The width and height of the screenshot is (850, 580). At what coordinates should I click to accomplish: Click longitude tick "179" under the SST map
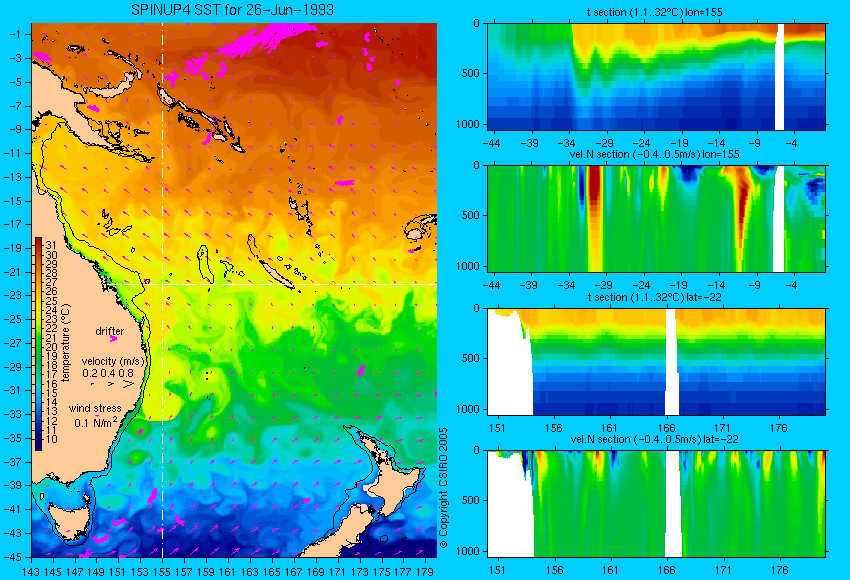pos(425,572)
